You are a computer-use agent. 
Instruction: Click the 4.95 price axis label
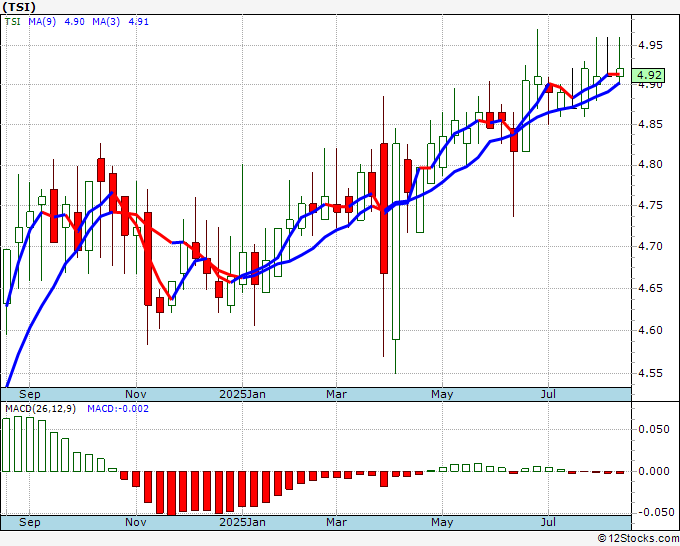pyautogui.click(x=651, y=45)
